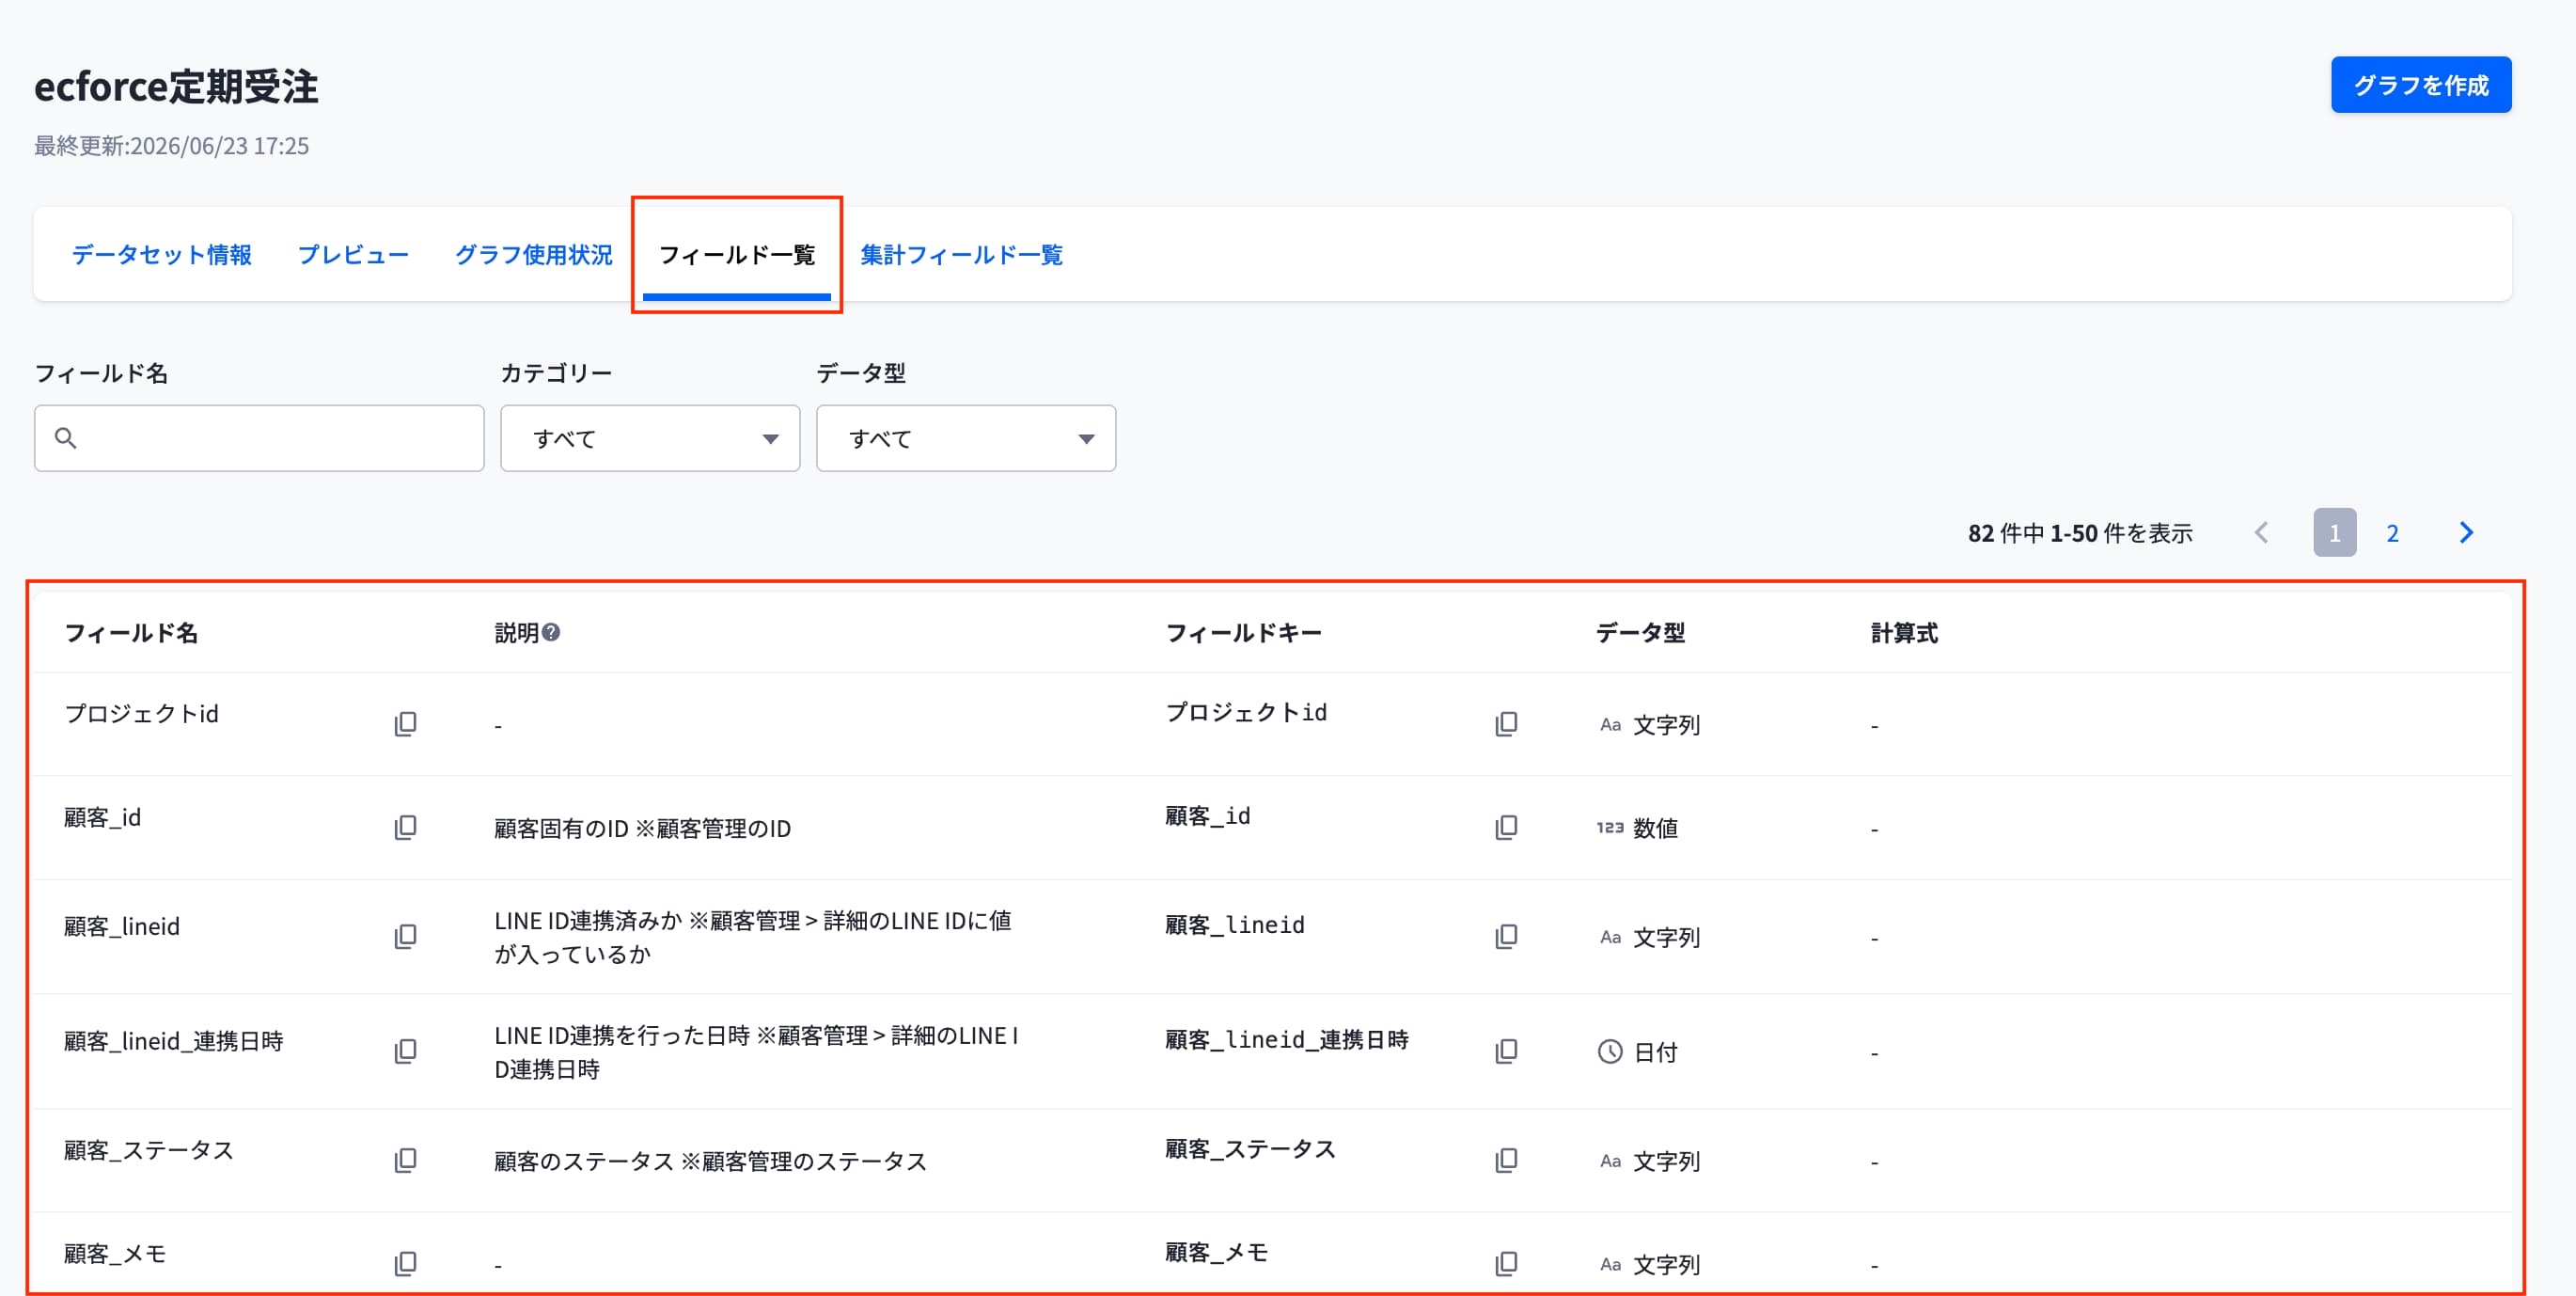
Task: Open the グラフ使用状況 tab
Action: pos(533,255)
